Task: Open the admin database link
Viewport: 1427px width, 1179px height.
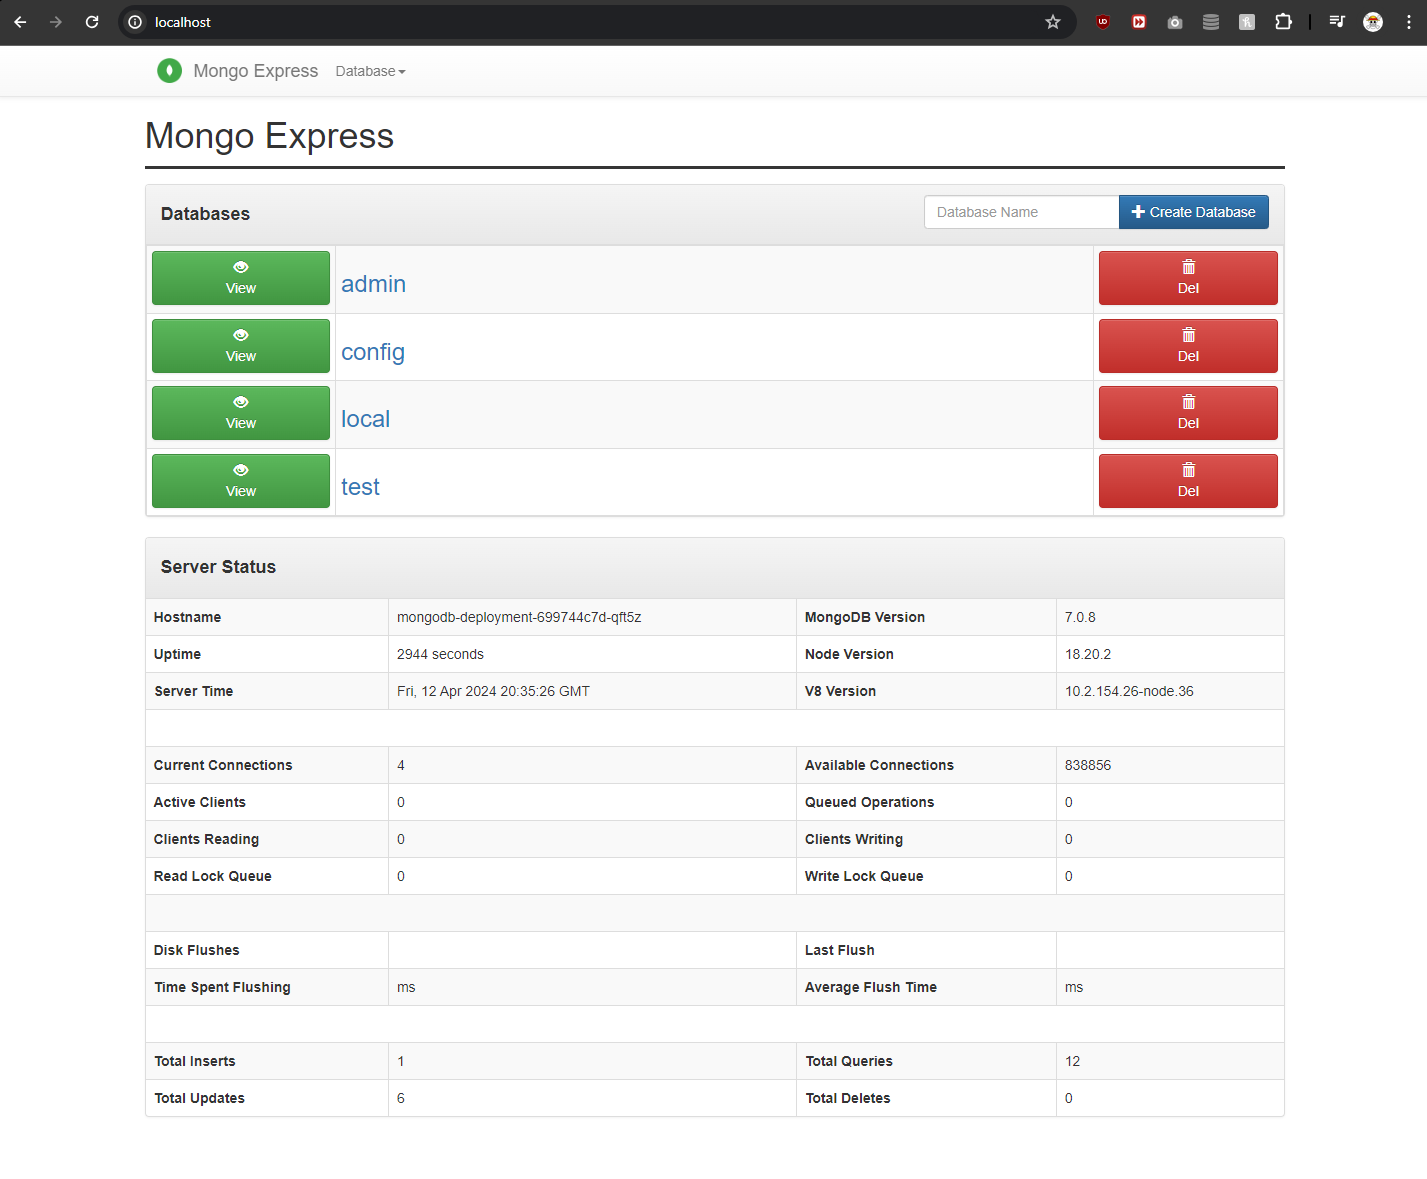Action: pyautogui.click(x=373, y=284)
